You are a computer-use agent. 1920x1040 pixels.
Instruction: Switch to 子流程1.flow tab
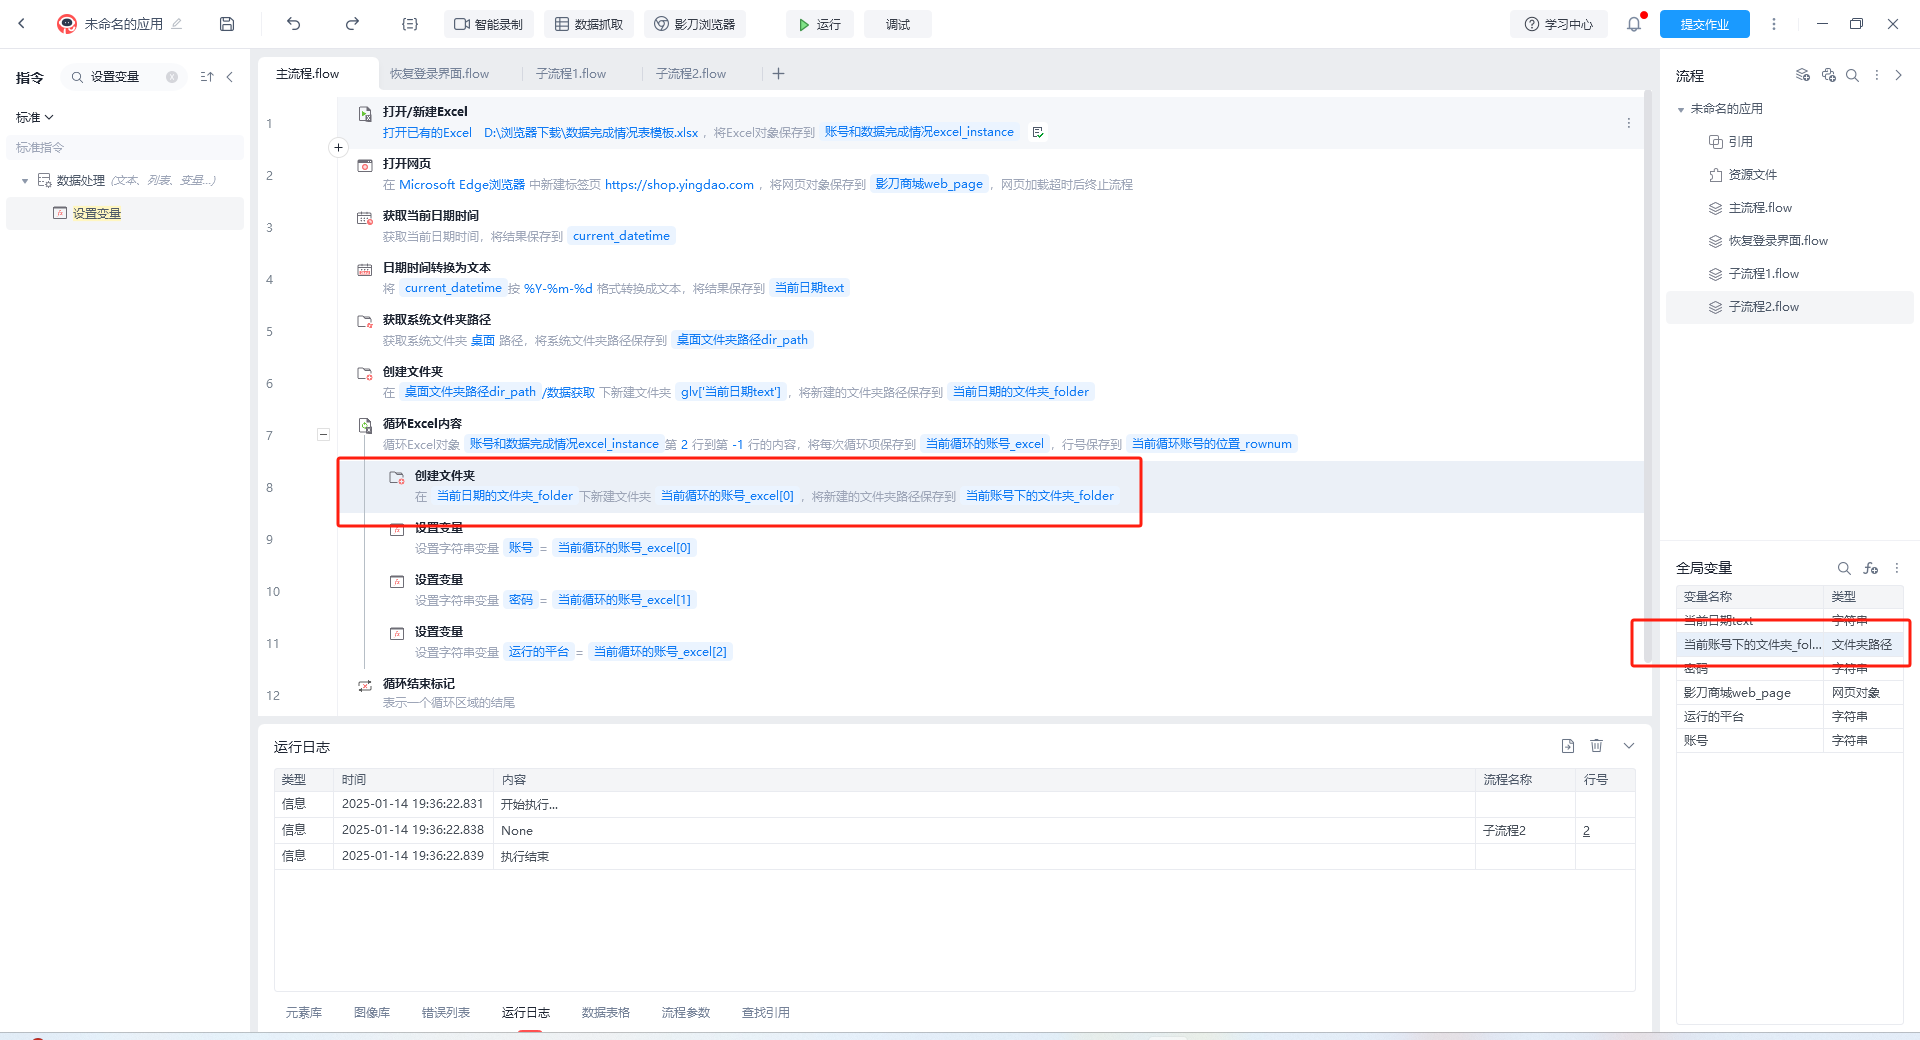pos(571,74)
